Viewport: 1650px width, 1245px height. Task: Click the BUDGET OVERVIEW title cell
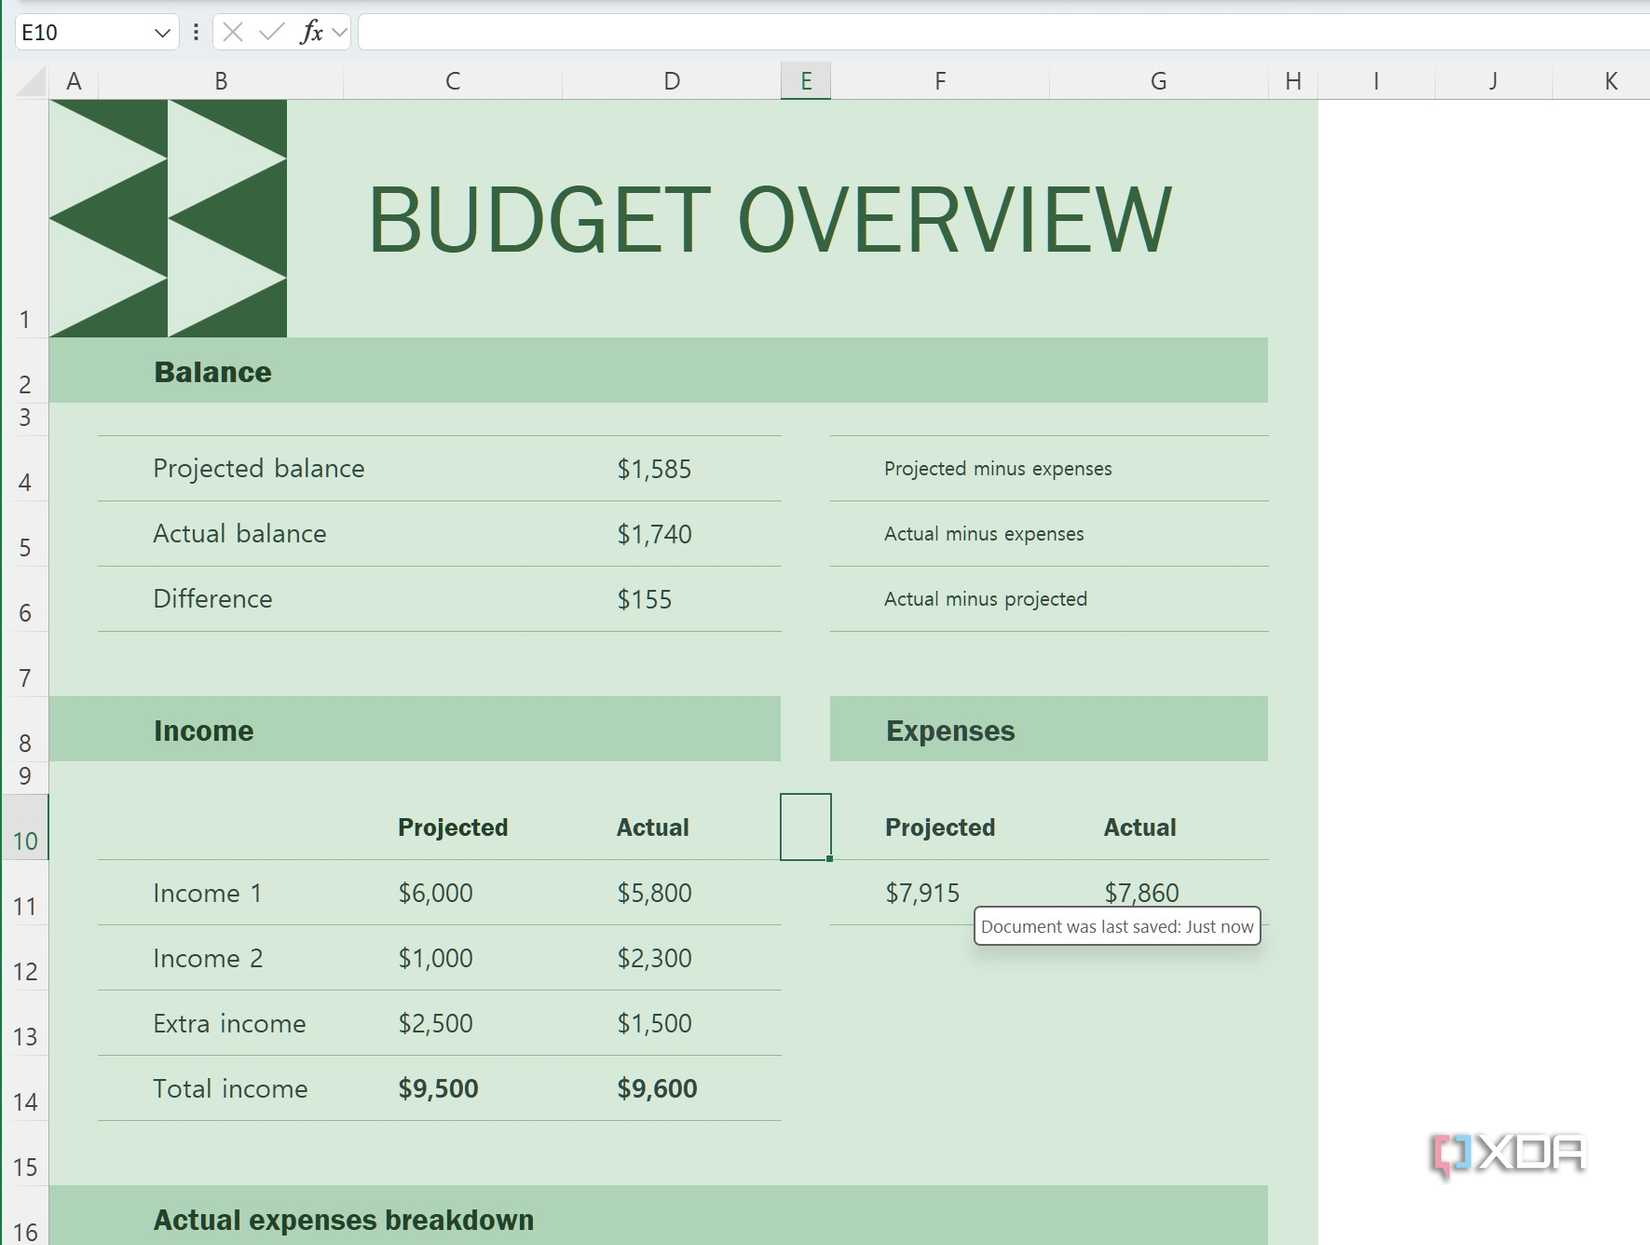(769, 220)
